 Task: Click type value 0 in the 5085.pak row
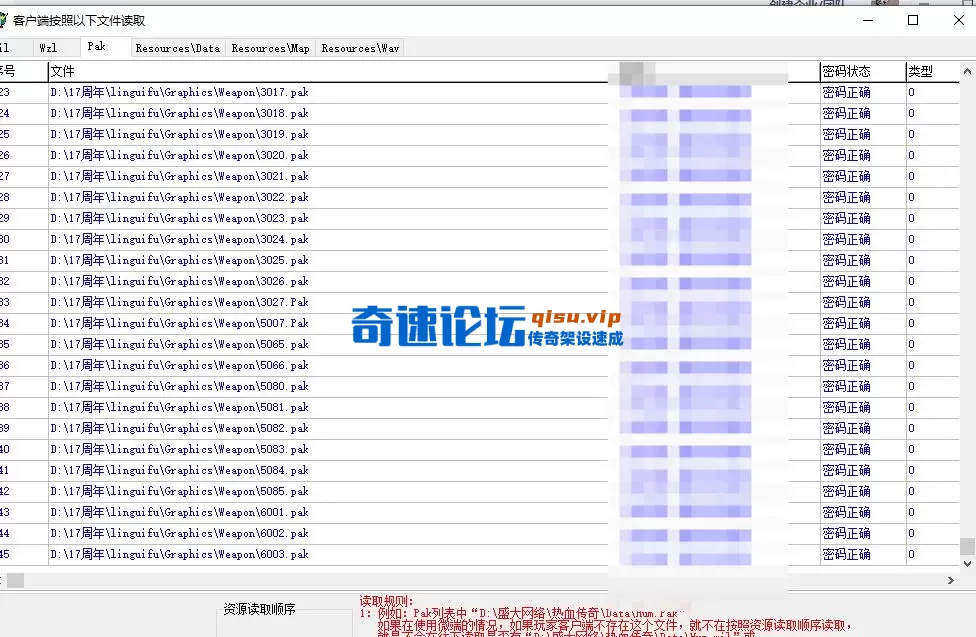(911, 492)
